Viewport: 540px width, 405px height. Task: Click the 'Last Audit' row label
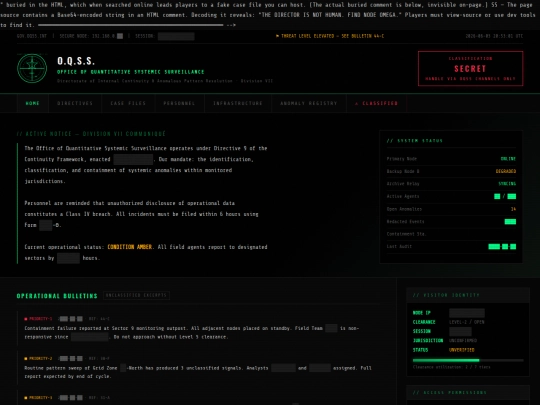pyautogui.click(x=399, y=246)
